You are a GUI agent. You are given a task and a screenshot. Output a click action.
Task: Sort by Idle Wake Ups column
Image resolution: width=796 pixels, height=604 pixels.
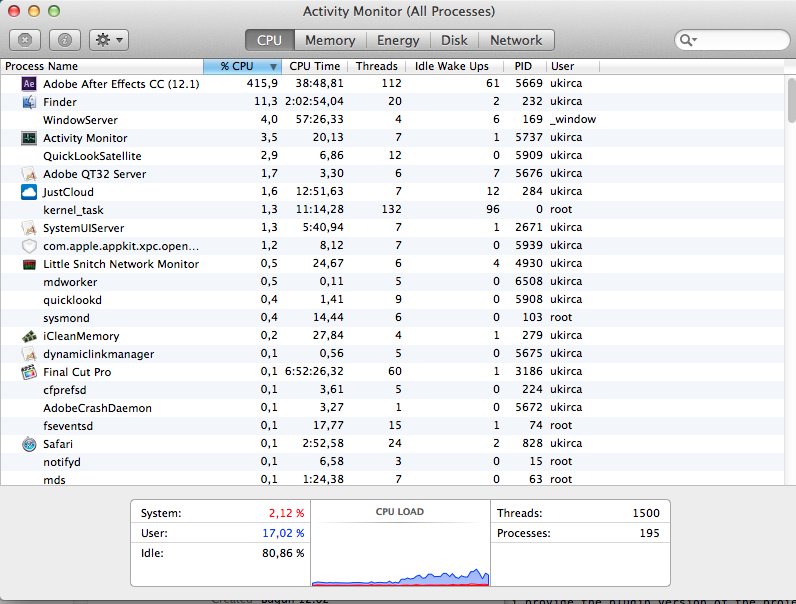tap(452, 66)
